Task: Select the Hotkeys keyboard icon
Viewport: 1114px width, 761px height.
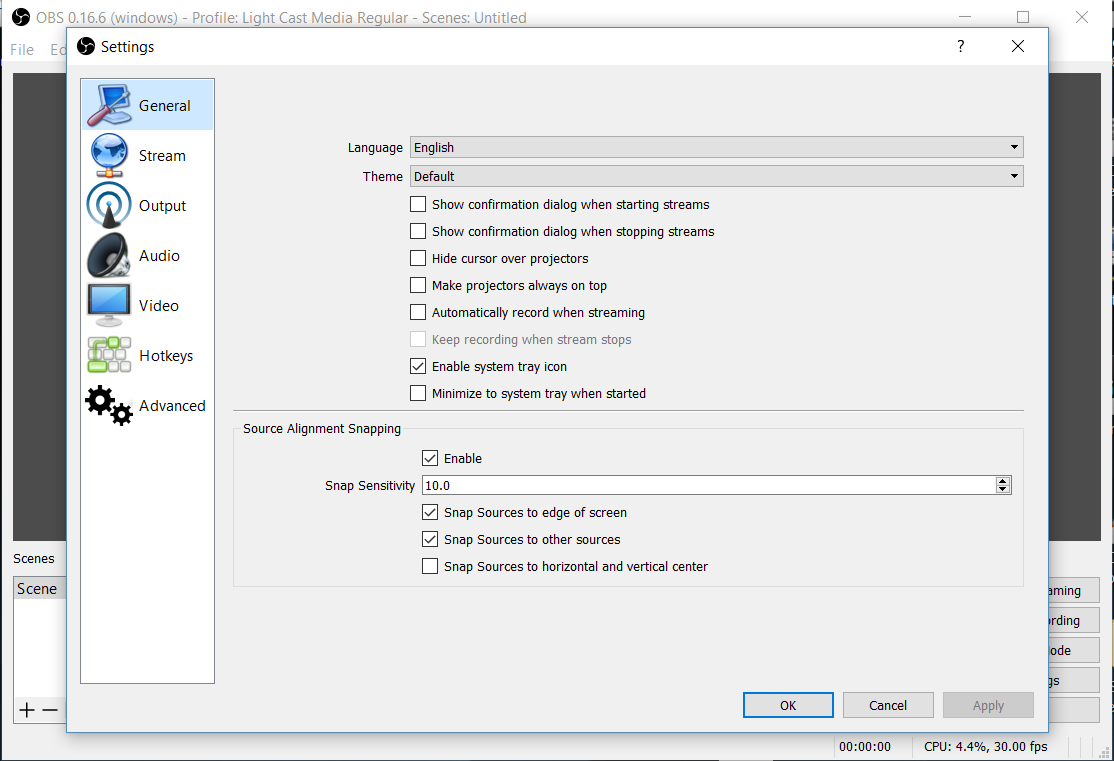Action: point(109,355)
